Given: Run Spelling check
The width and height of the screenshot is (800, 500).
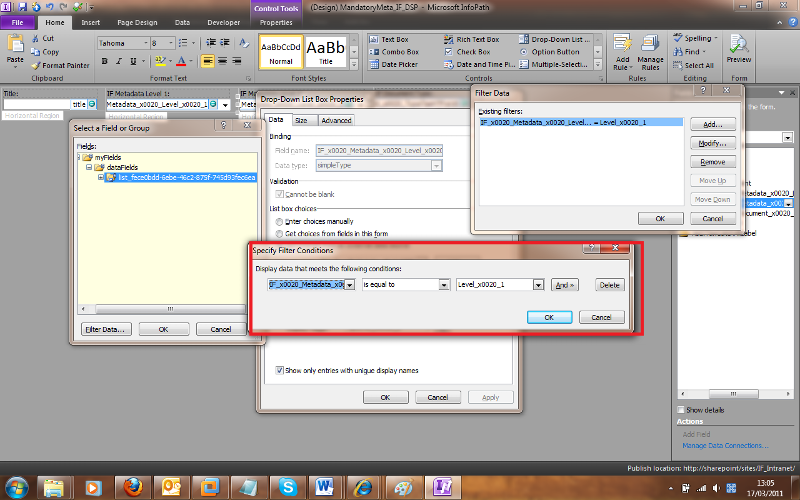Looking at the screenshot, I should [x=695, y=38].
